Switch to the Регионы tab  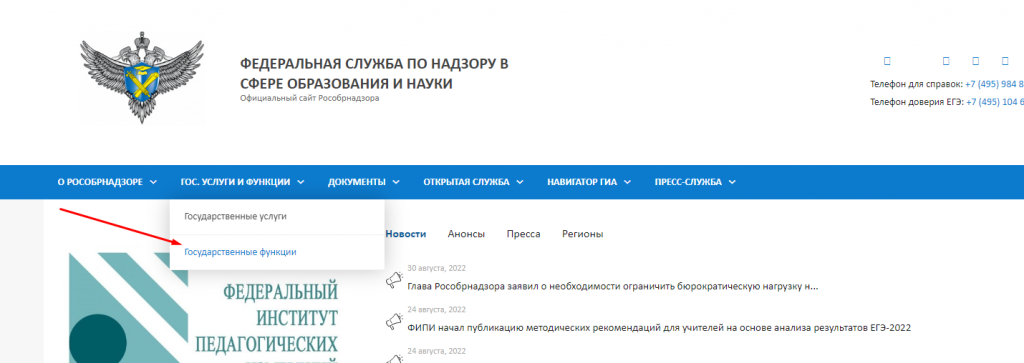click(x=583, y=234)
